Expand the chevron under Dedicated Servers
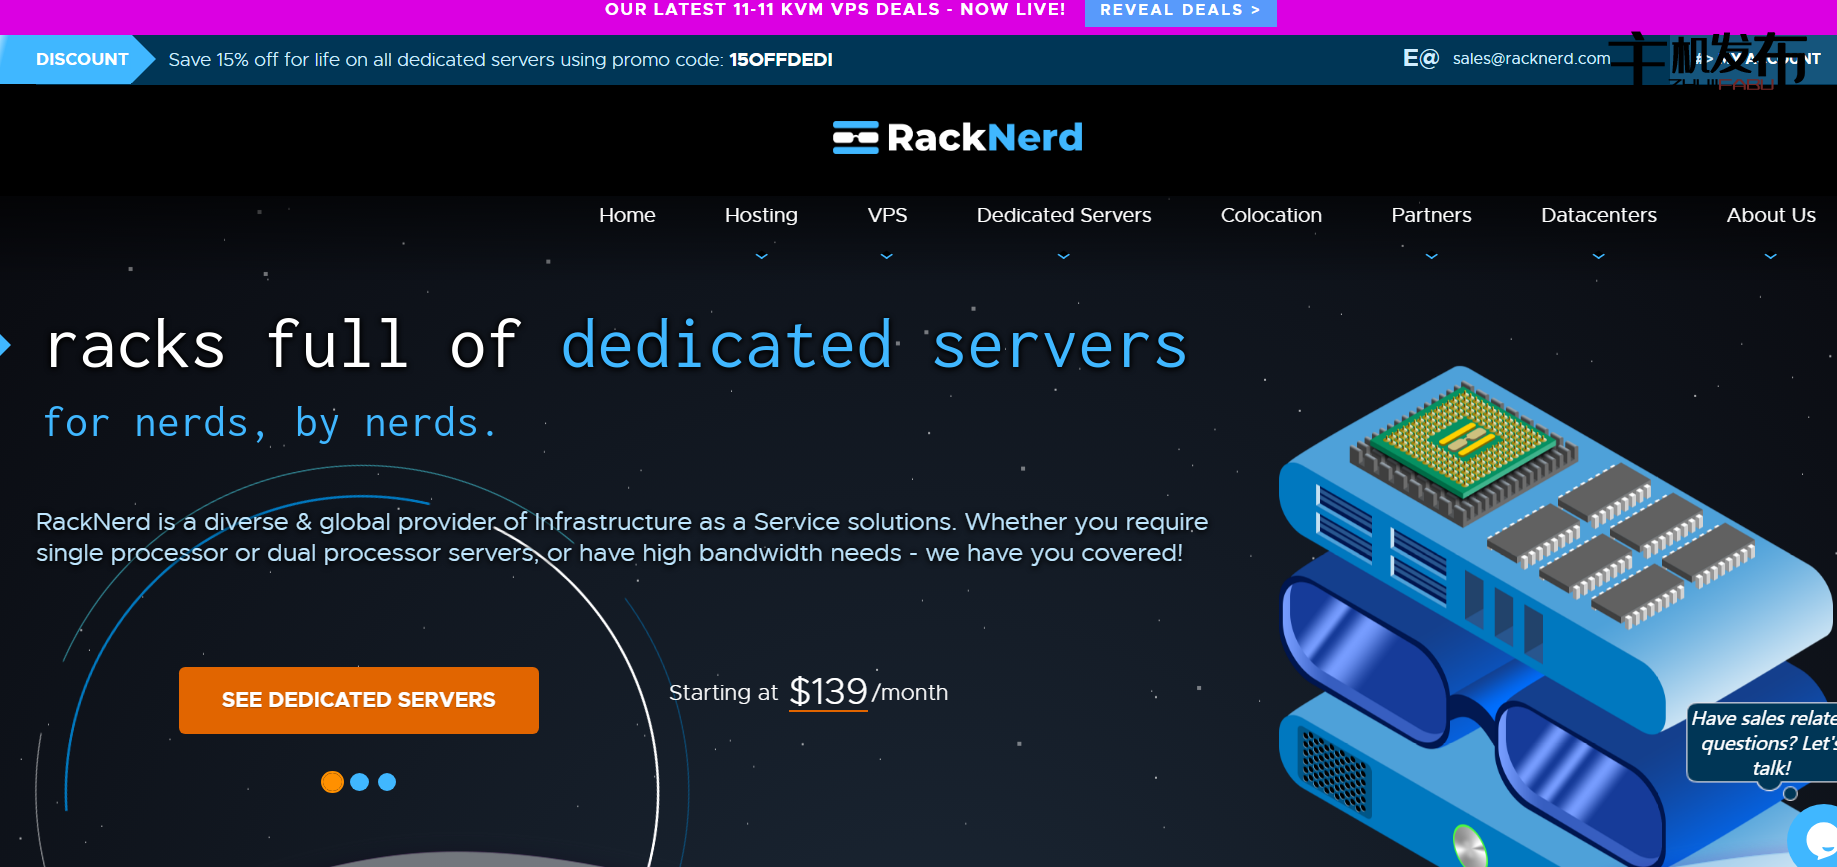This screenshot has width=1837, height=867. pos(1064,257)
